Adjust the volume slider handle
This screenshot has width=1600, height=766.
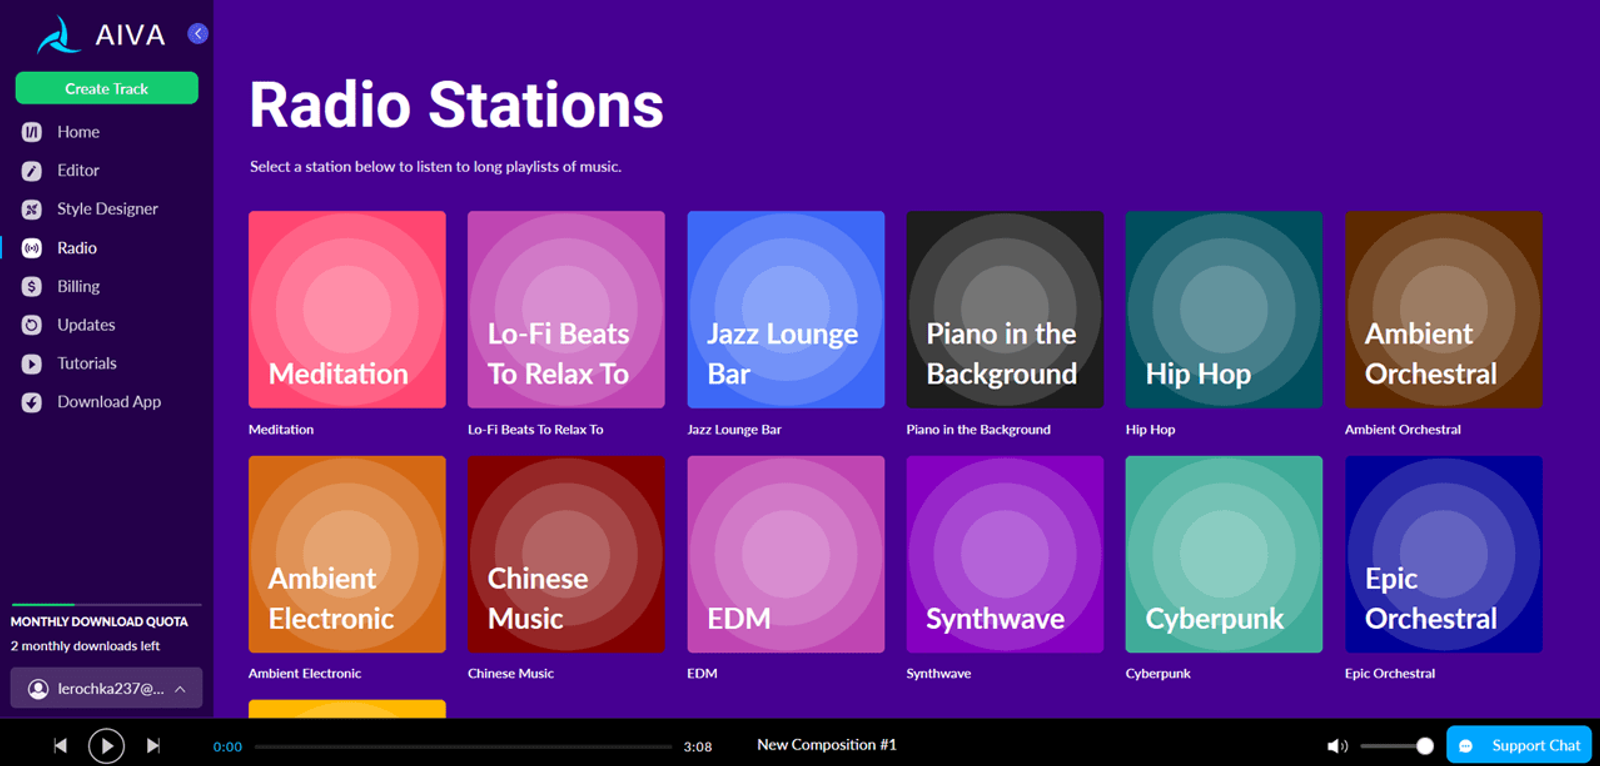[x=1425, y=746]
